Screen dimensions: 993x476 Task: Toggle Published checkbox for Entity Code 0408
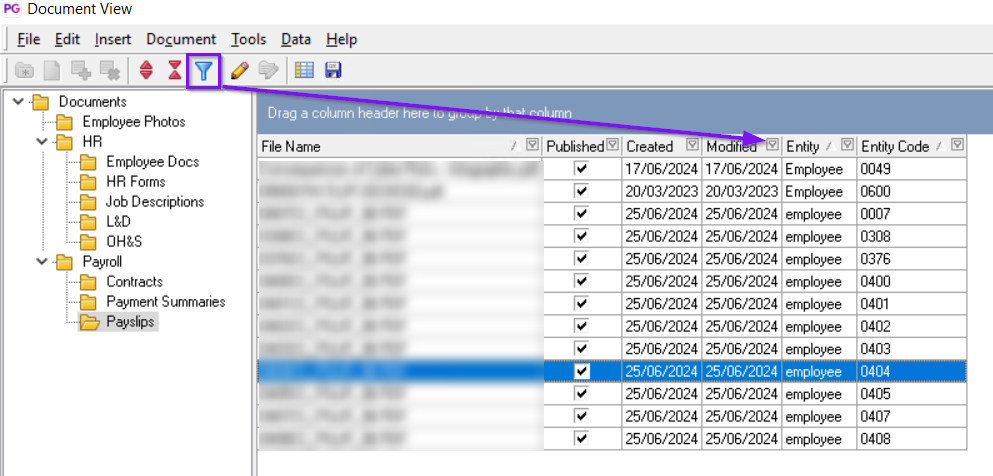click(x=582, y=439)
